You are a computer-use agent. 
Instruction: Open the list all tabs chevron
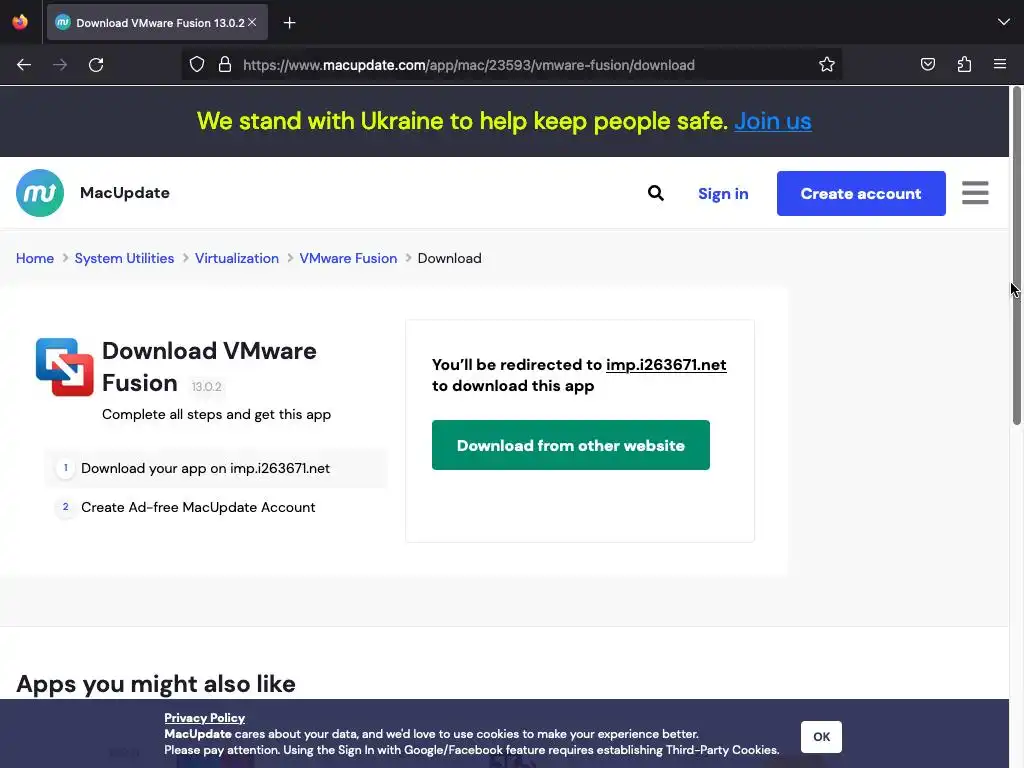point(1004,22)
